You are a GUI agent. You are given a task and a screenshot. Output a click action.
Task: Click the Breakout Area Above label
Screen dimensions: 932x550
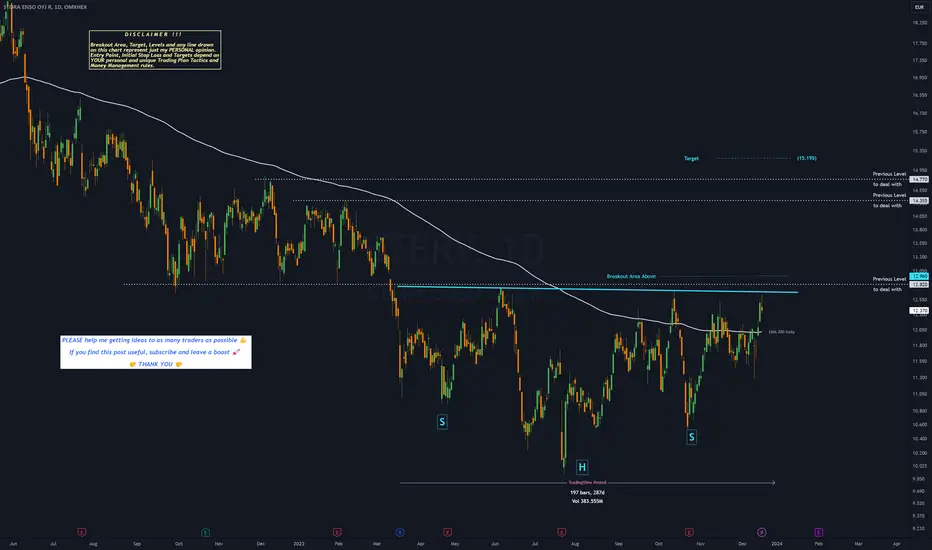point(631,276)
